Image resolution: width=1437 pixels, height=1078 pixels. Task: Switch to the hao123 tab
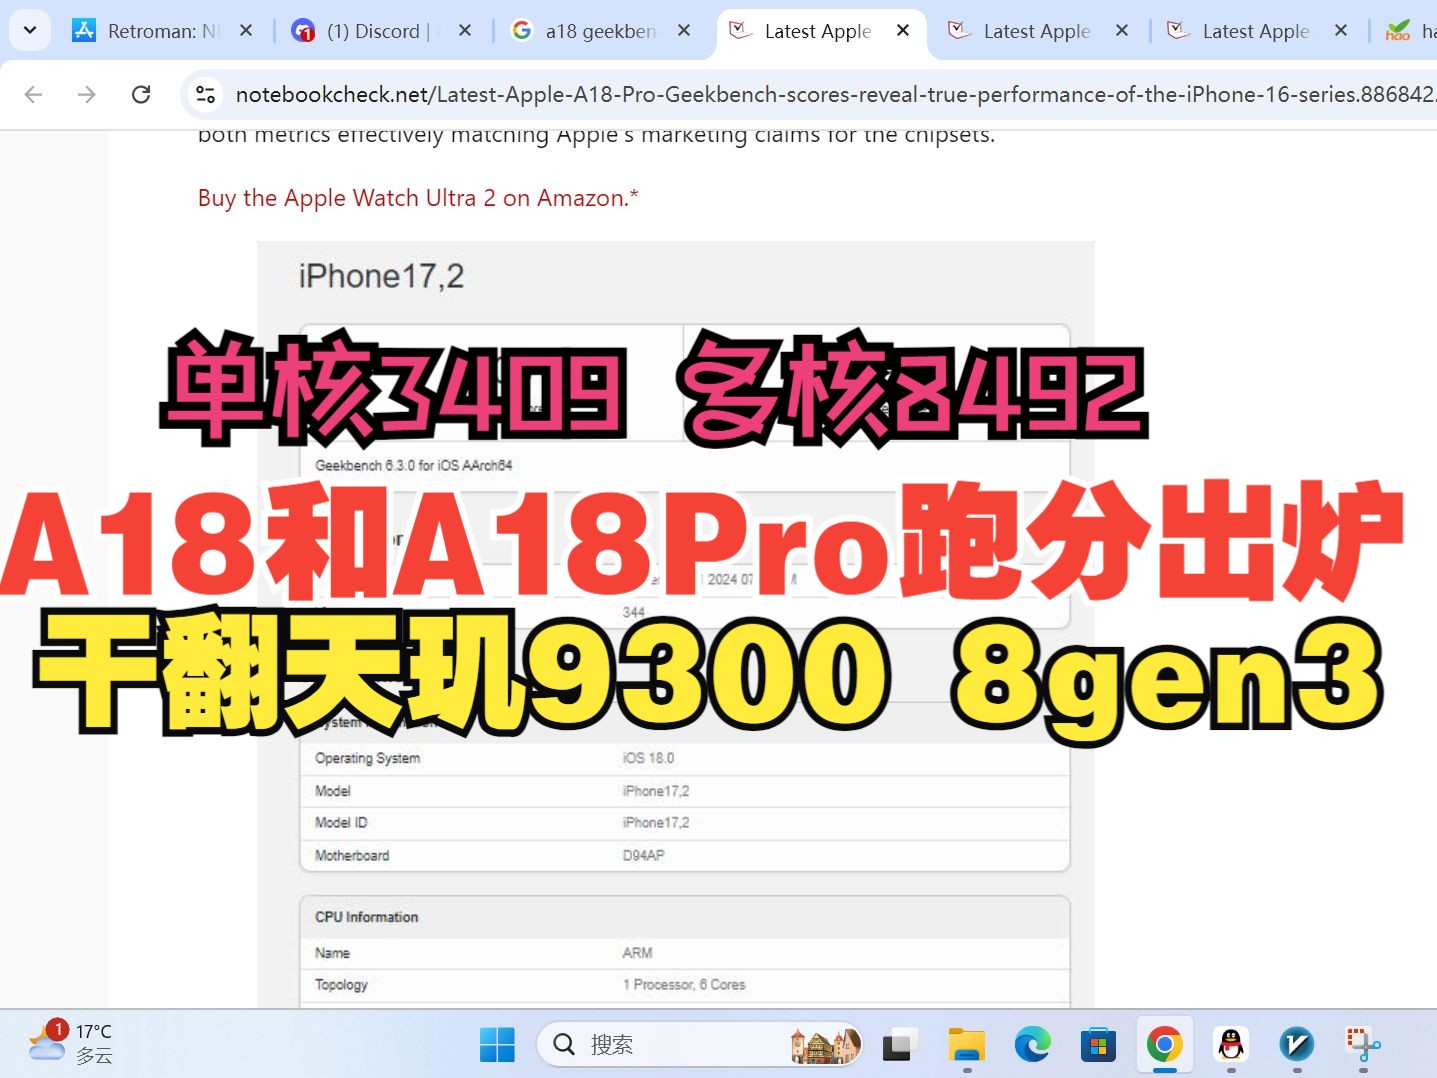pos(1408,31)
